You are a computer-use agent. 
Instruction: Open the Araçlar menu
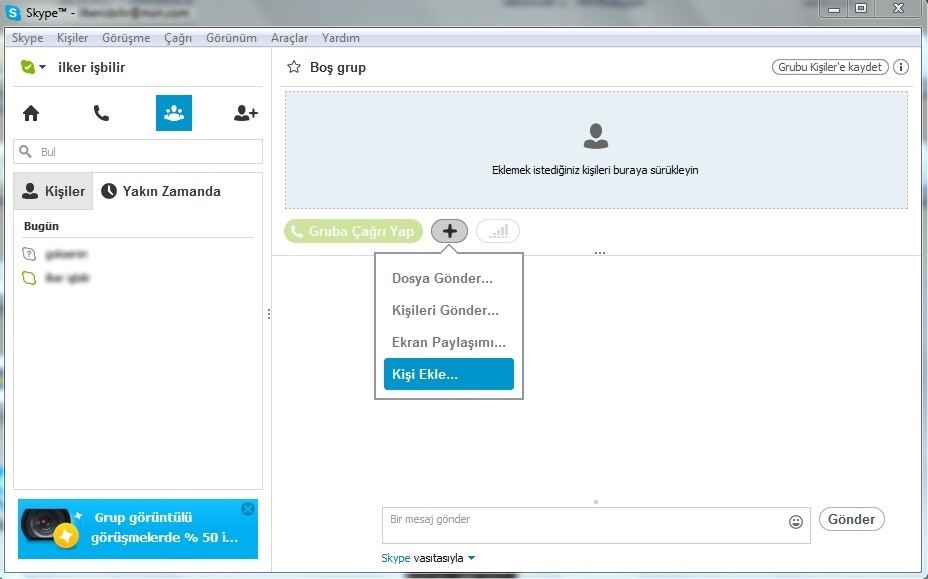tap(289, 38)
